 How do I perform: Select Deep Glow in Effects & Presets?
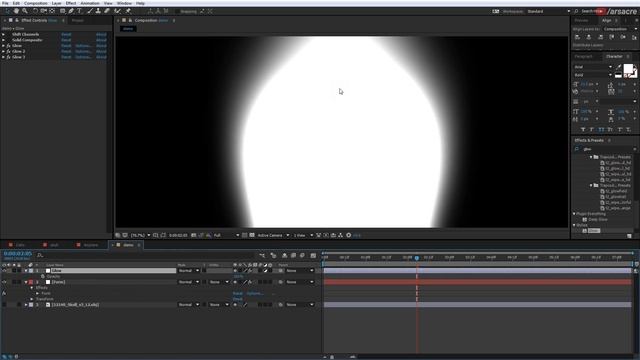click(598, 220)
